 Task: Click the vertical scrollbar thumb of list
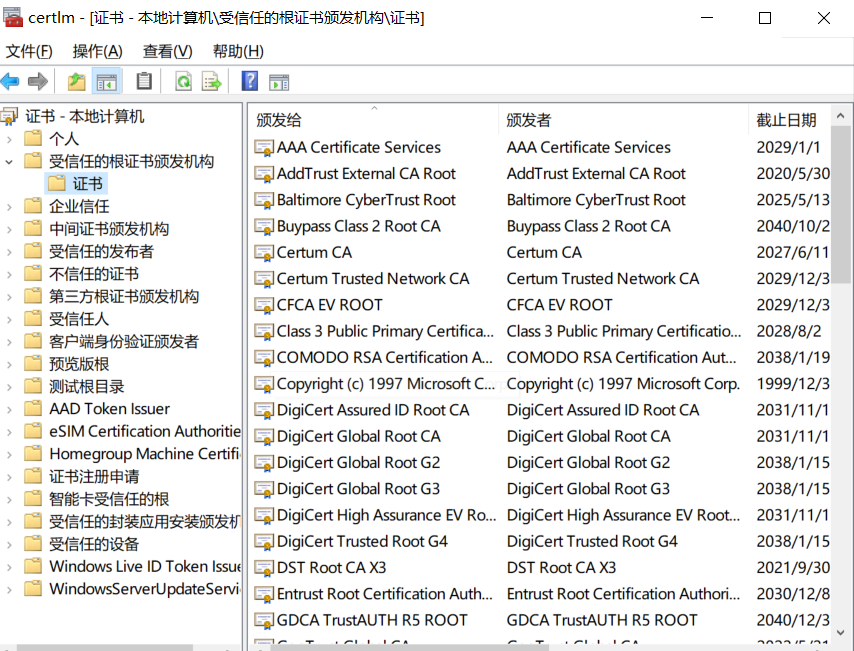(x=840, y=204)
